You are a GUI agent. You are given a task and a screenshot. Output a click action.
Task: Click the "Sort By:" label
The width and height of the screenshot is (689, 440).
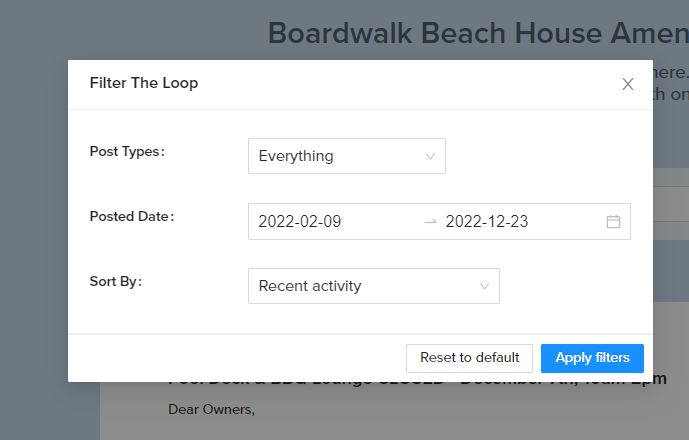pos(116,281)
